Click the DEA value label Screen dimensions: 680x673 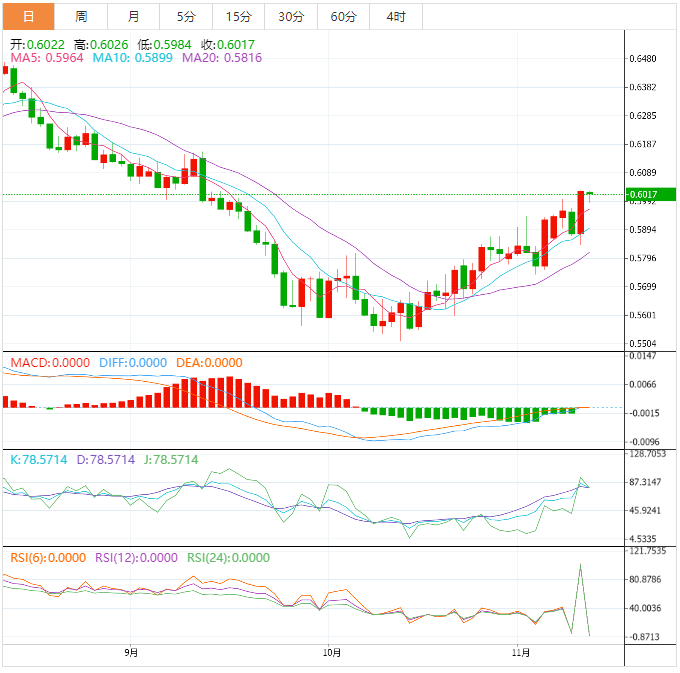pyautogui.click(x=209, y=362)
